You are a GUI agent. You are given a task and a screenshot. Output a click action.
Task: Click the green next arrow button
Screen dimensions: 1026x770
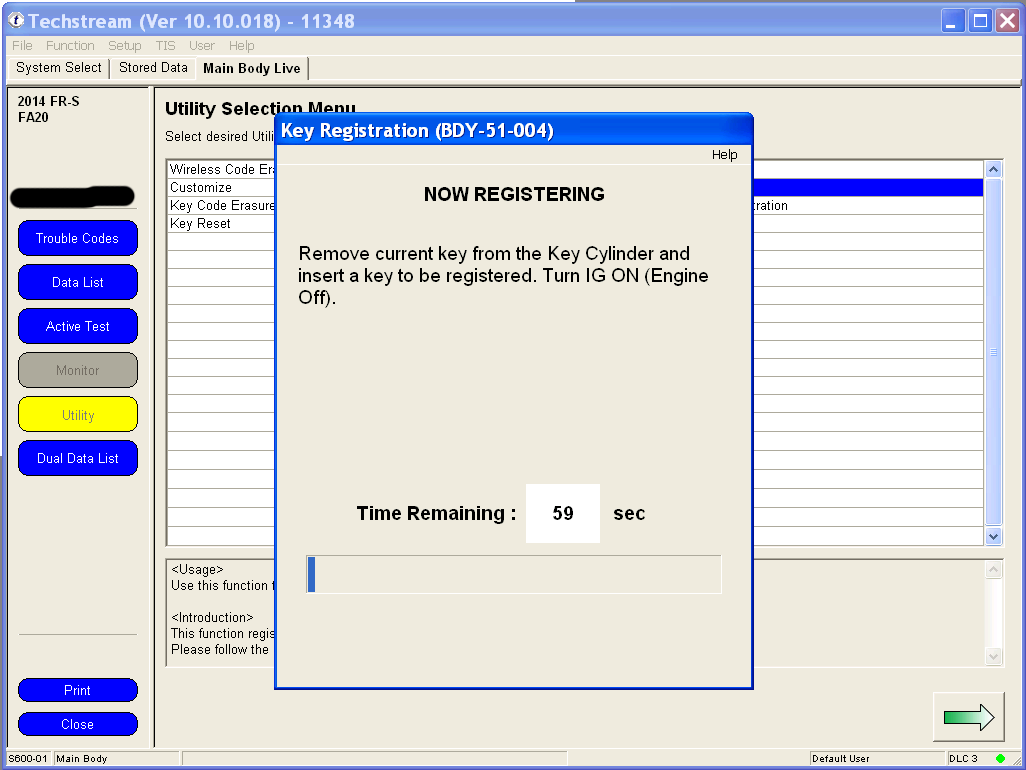point(968,717)
